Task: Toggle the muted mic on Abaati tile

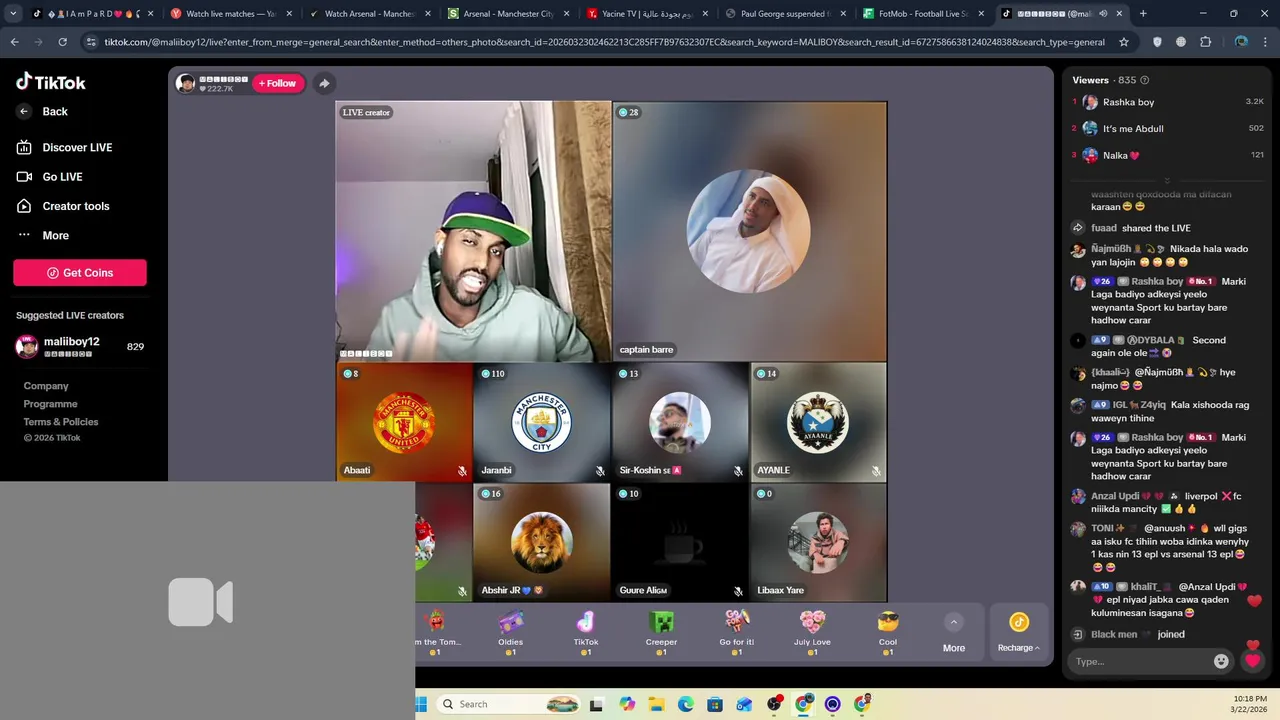Action: (x=462, y=471)
